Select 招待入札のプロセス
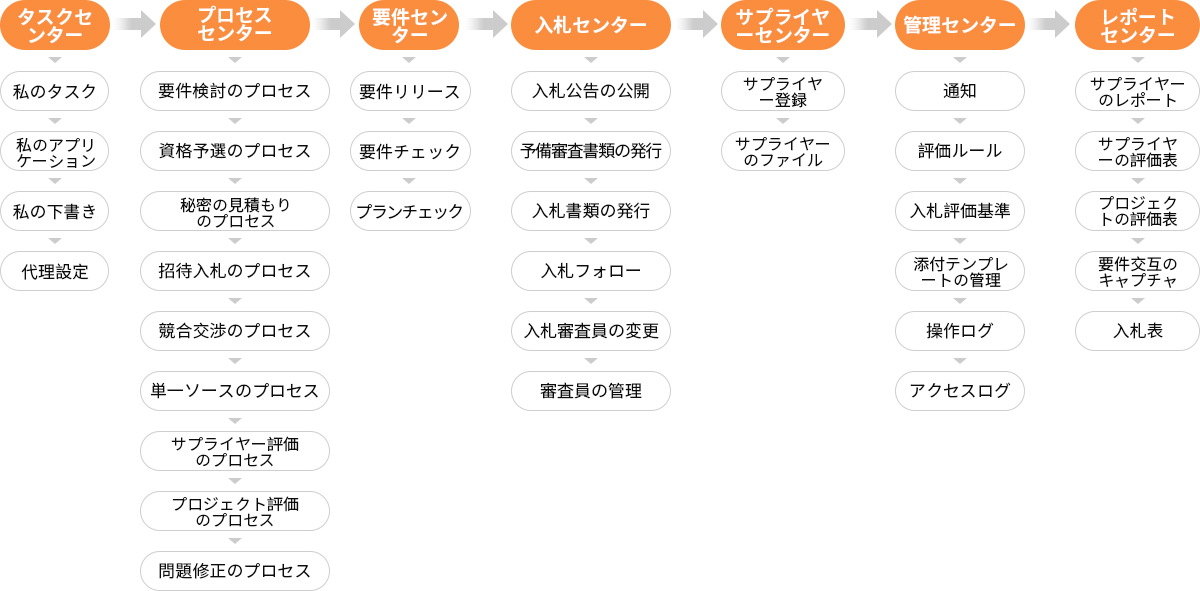The width and height of the screenshot is (1200, 591). click(x=234, y=271)
